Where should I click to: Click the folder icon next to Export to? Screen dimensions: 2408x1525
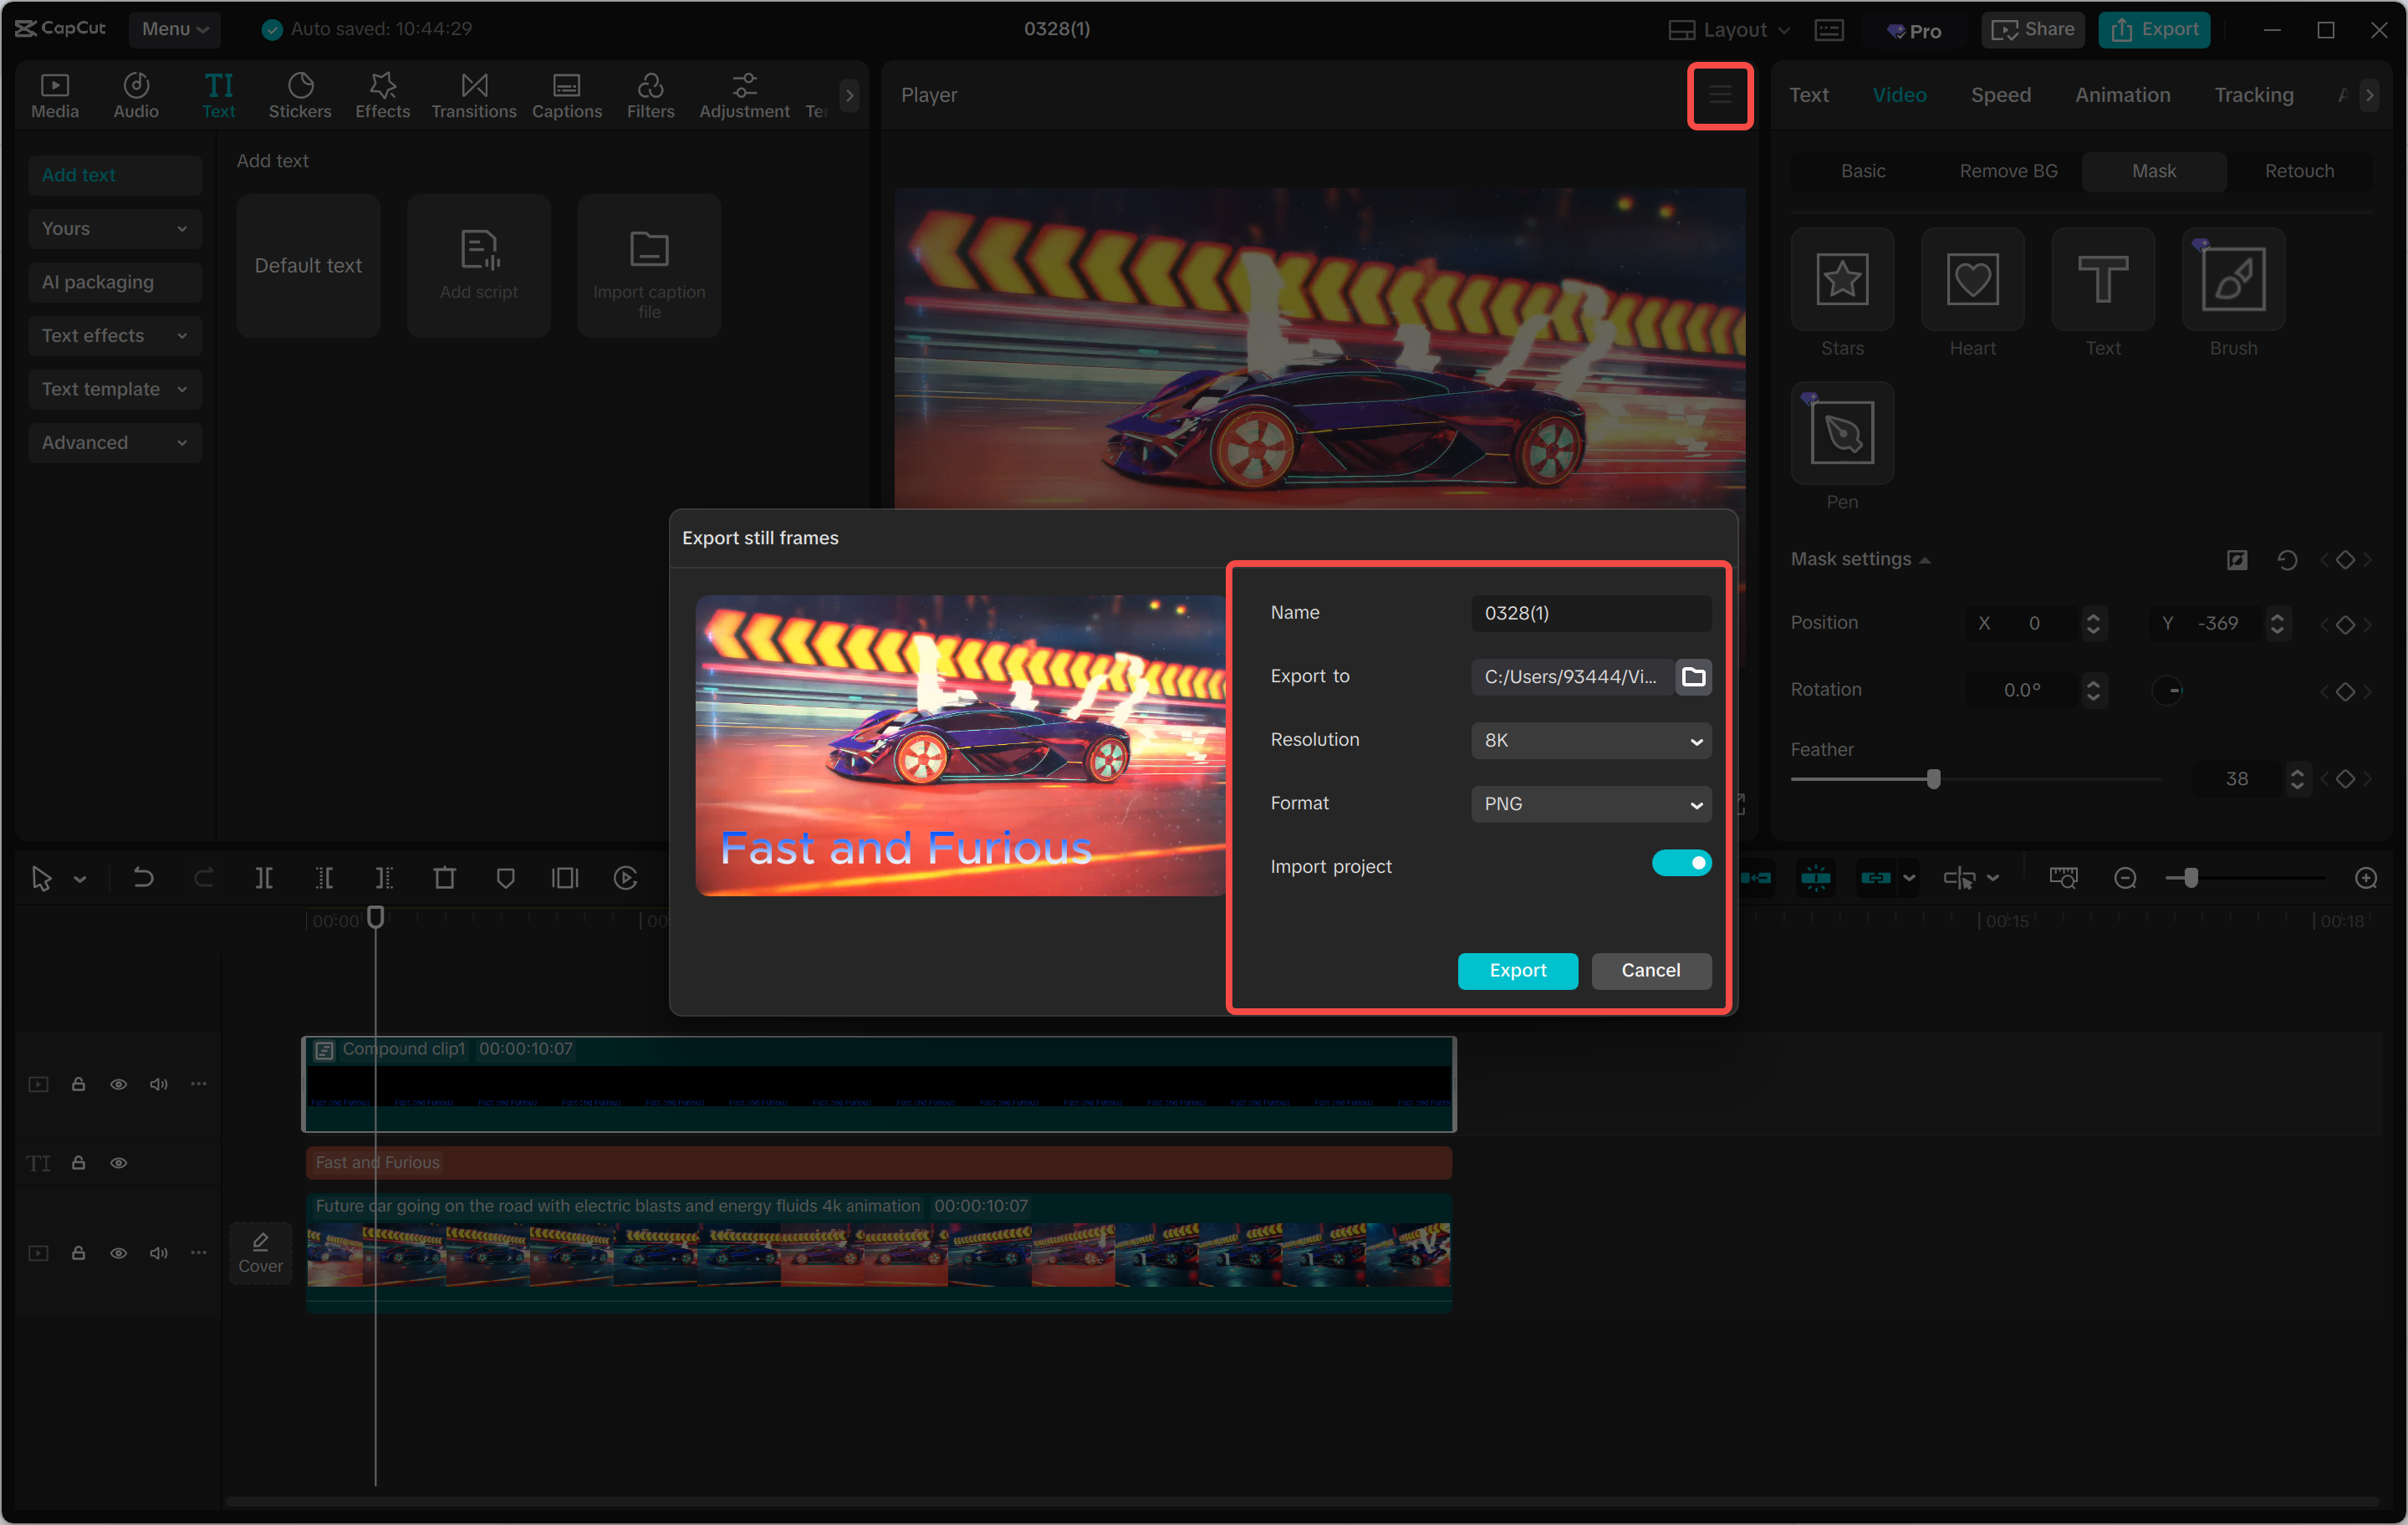pos(1694,676)
